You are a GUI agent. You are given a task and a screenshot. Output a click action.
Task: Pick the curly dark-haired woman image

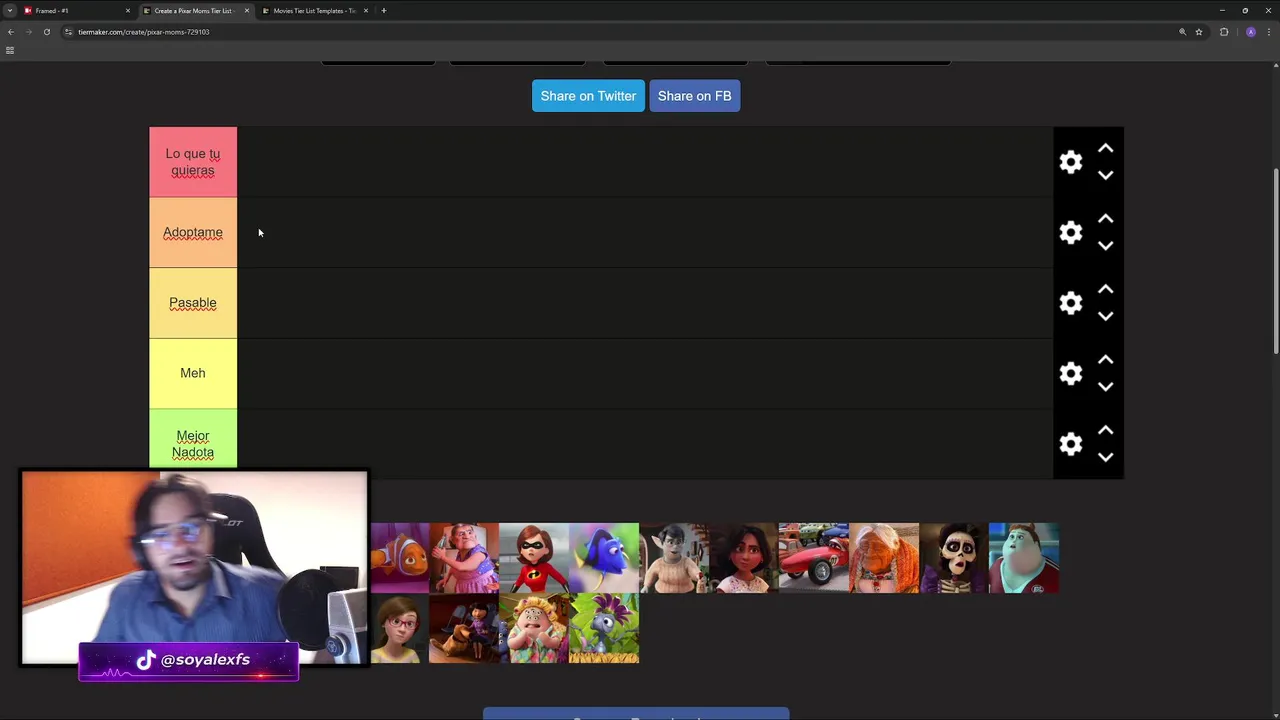point(744,558)
